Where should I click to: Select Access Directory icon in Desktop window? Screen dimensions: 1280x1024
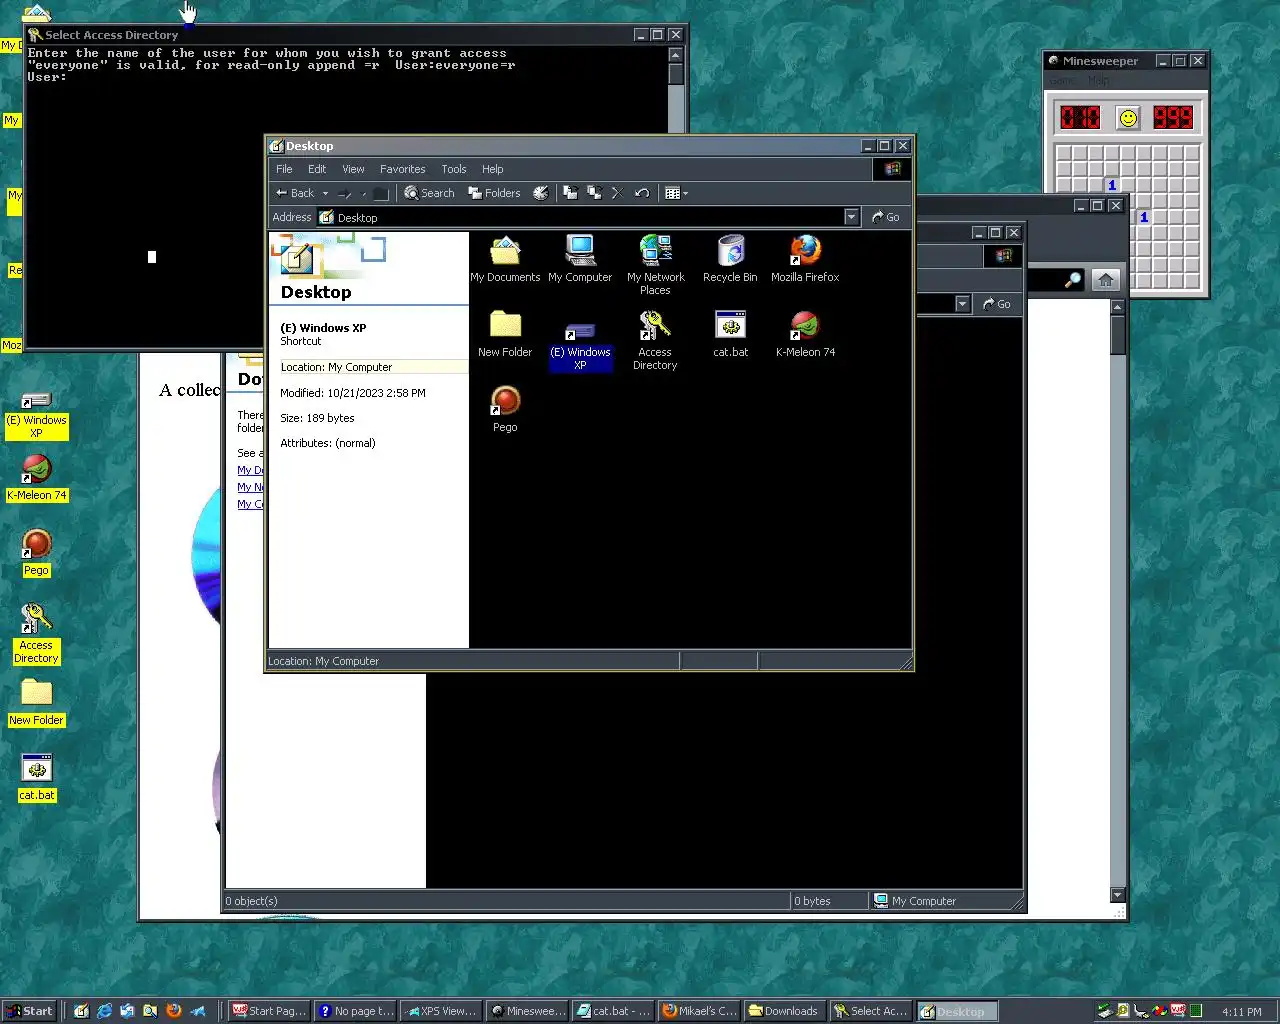pos(655,340)
